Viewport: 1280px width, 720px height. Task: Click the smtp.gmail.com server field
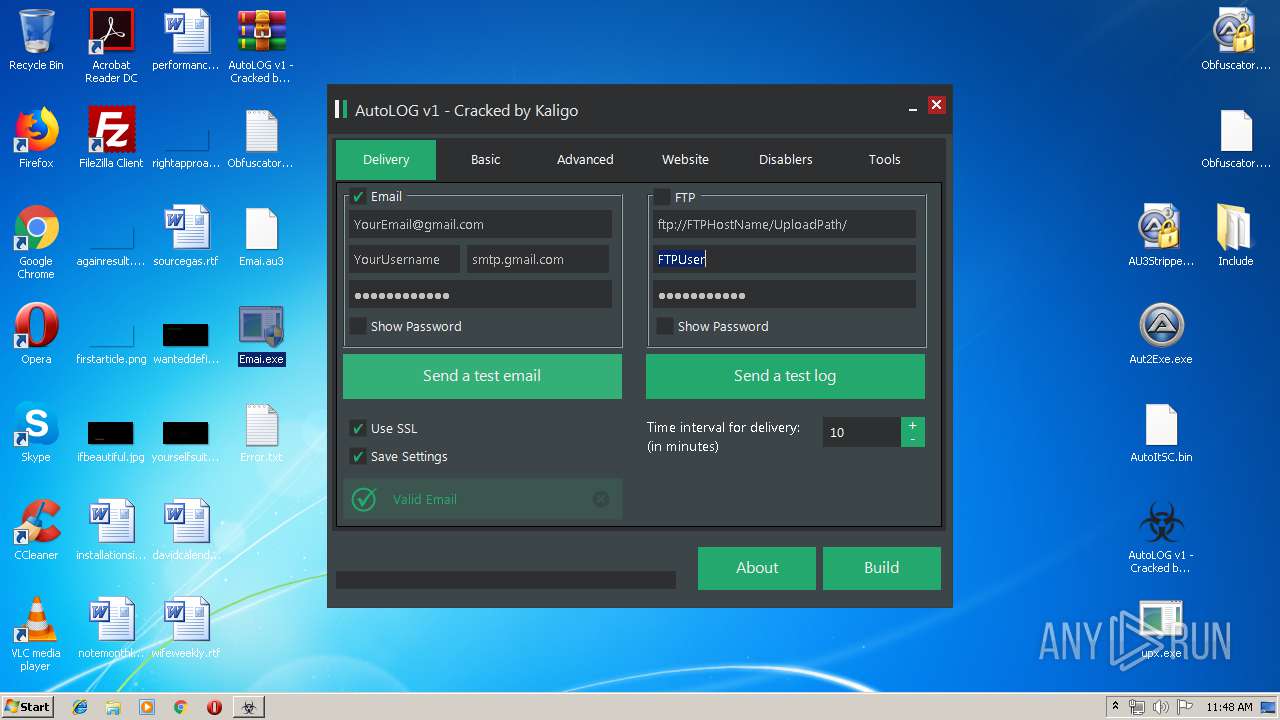(x=538, y=259)
